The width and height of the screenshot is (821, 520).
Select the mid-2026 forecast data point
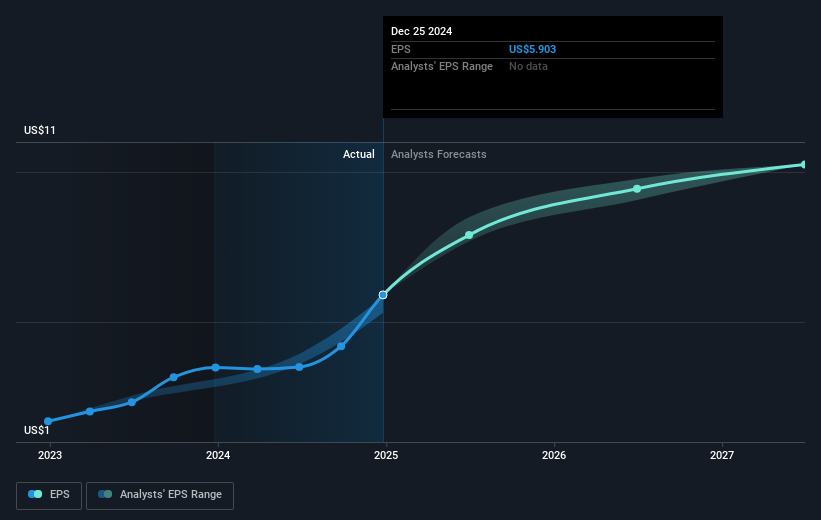click(x=637, y=189)
